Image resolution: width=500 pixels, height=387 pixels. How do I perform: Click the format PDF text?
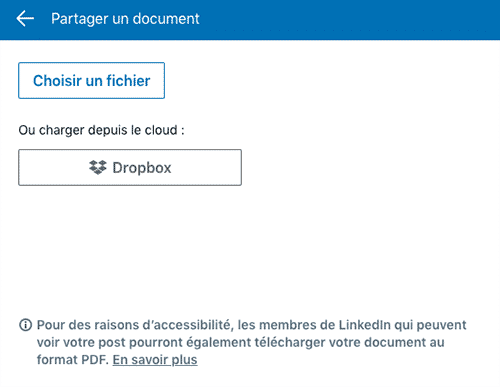pyautogui.click(x=73, y=360)
